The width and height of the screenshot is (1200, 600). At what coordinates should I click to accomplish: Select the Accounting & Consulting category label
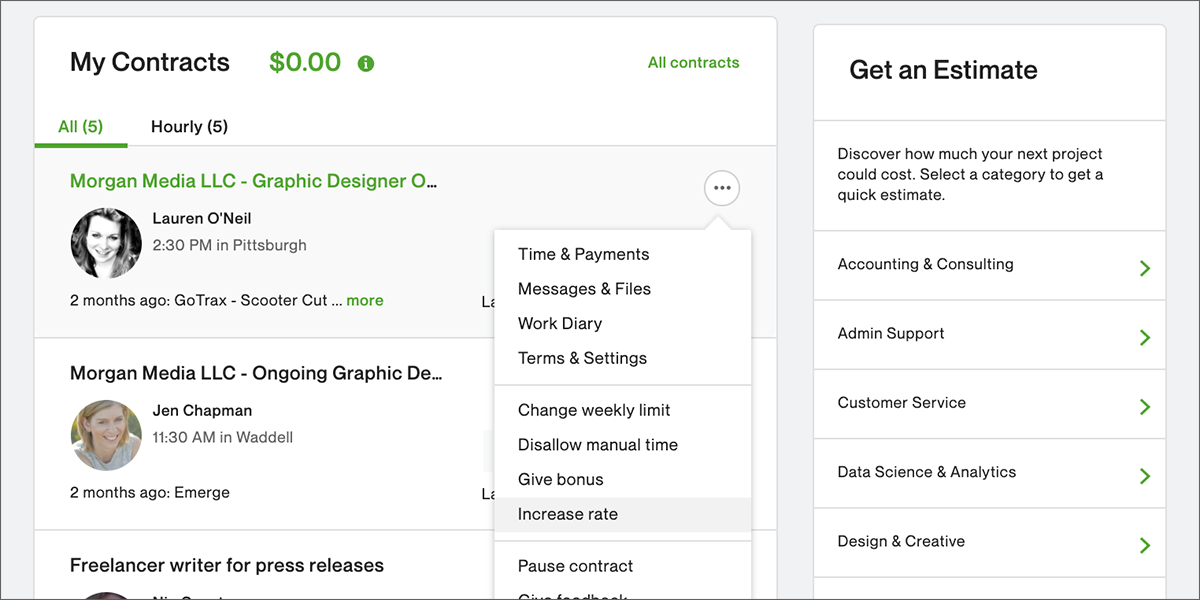[x=926, y=264]
